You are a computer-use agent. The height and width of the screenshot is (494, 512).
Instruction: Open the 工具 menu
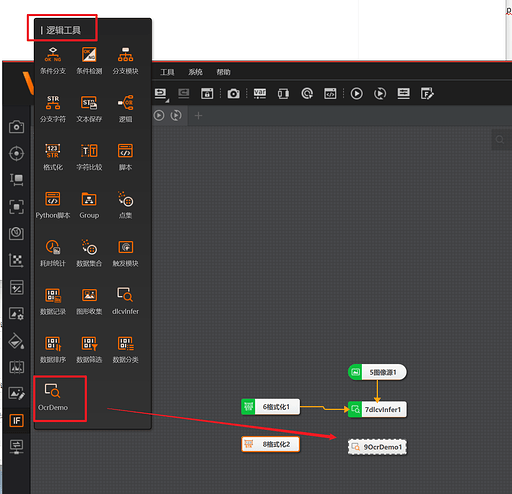(x=167, y=72)
